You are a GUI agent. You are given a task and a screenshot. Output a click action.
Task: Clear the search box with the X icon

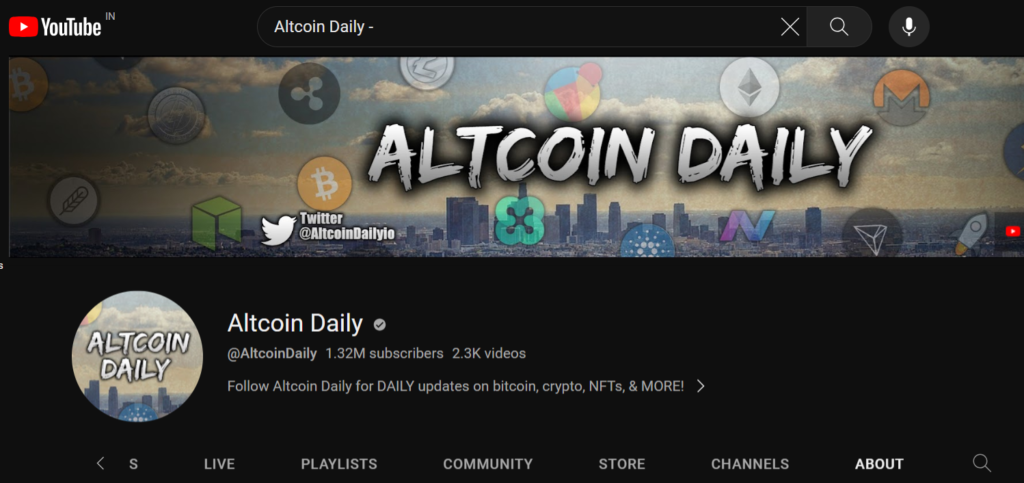coord(790,27)
